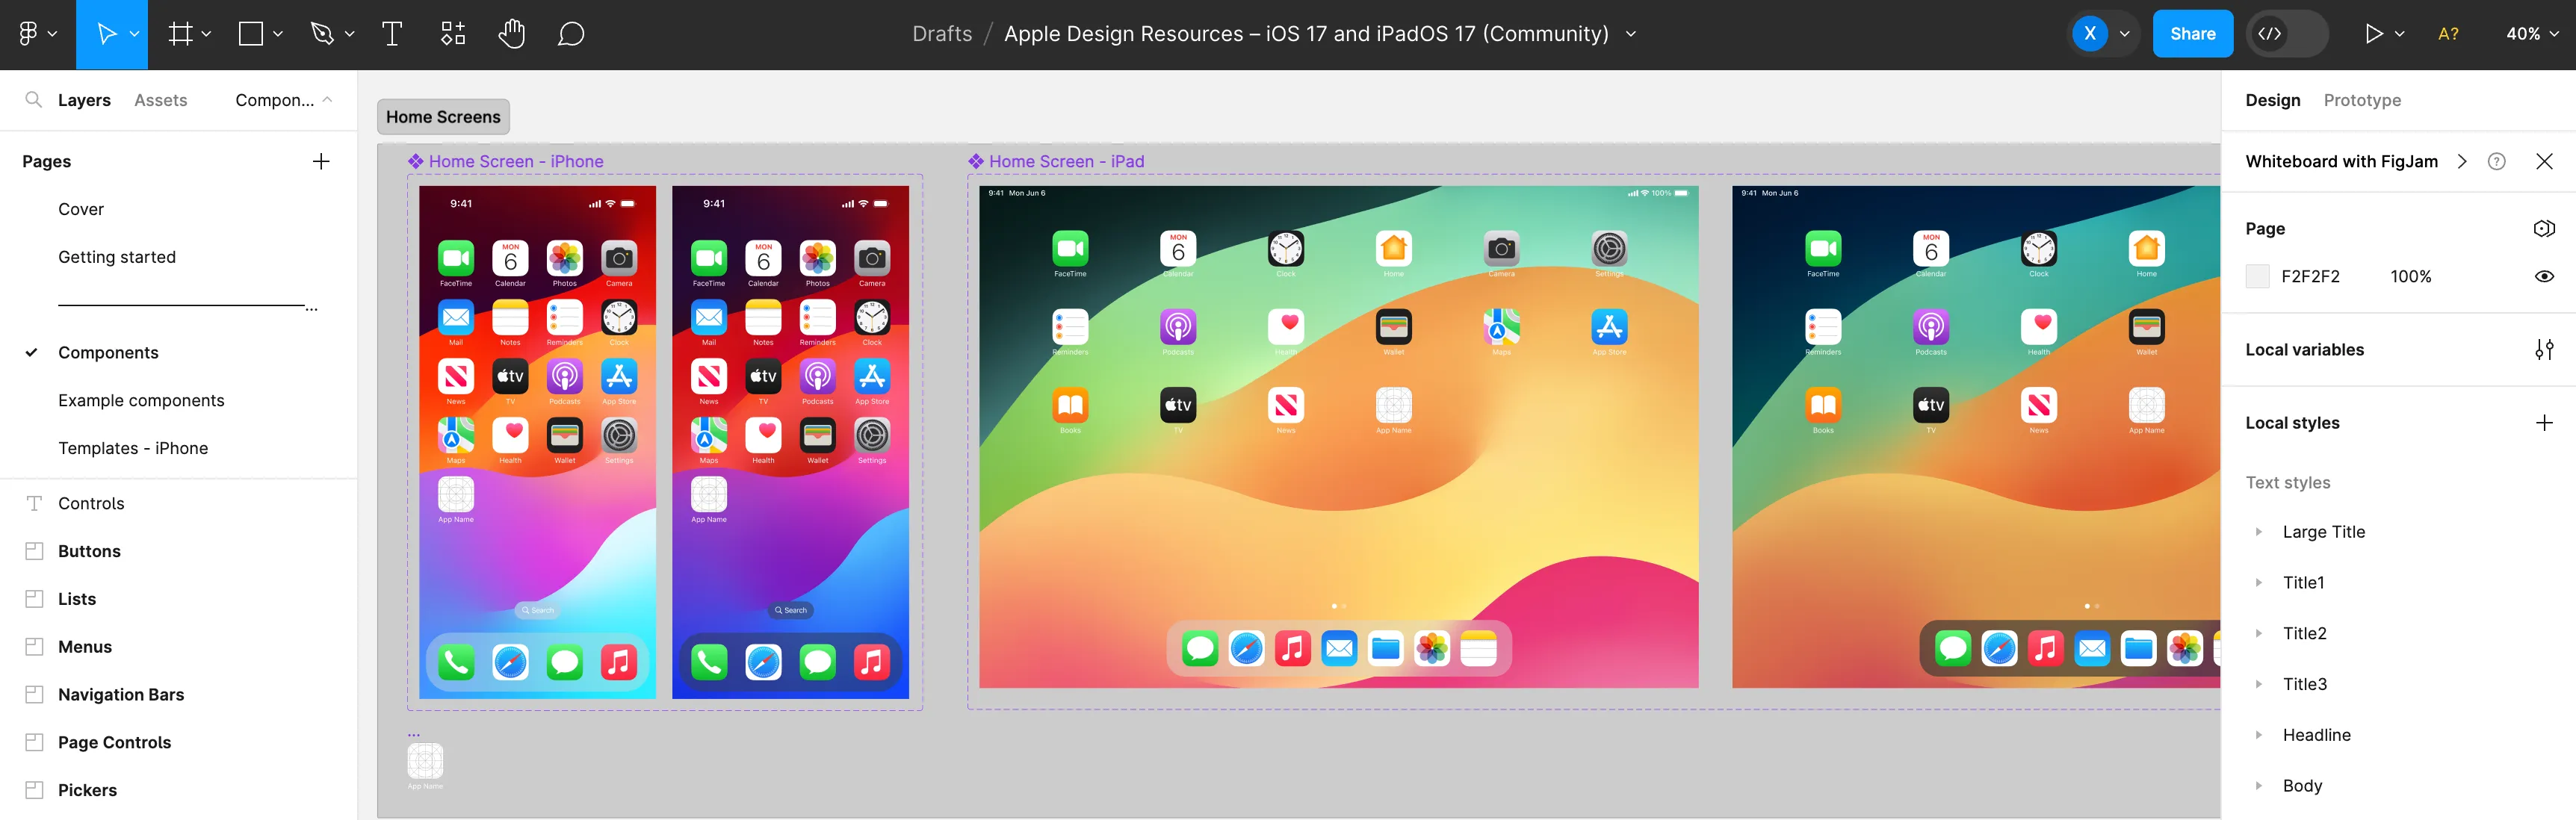
Task: Add a new page with the plus icon
Action: click(320, 160)
